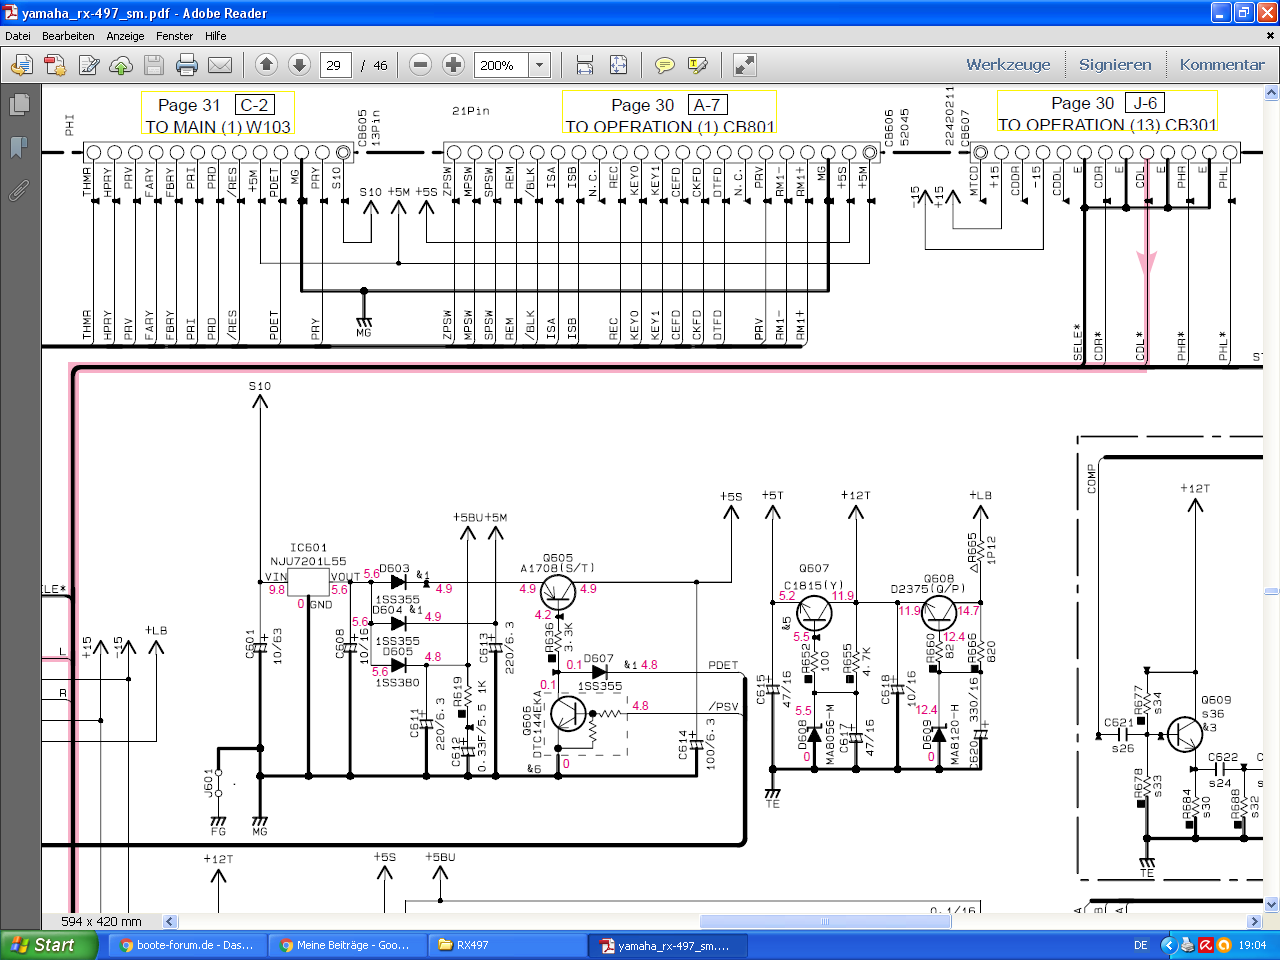Send the file with the email envelope icon
This screenshot has width=1280, height=960.
coord(220,65)
